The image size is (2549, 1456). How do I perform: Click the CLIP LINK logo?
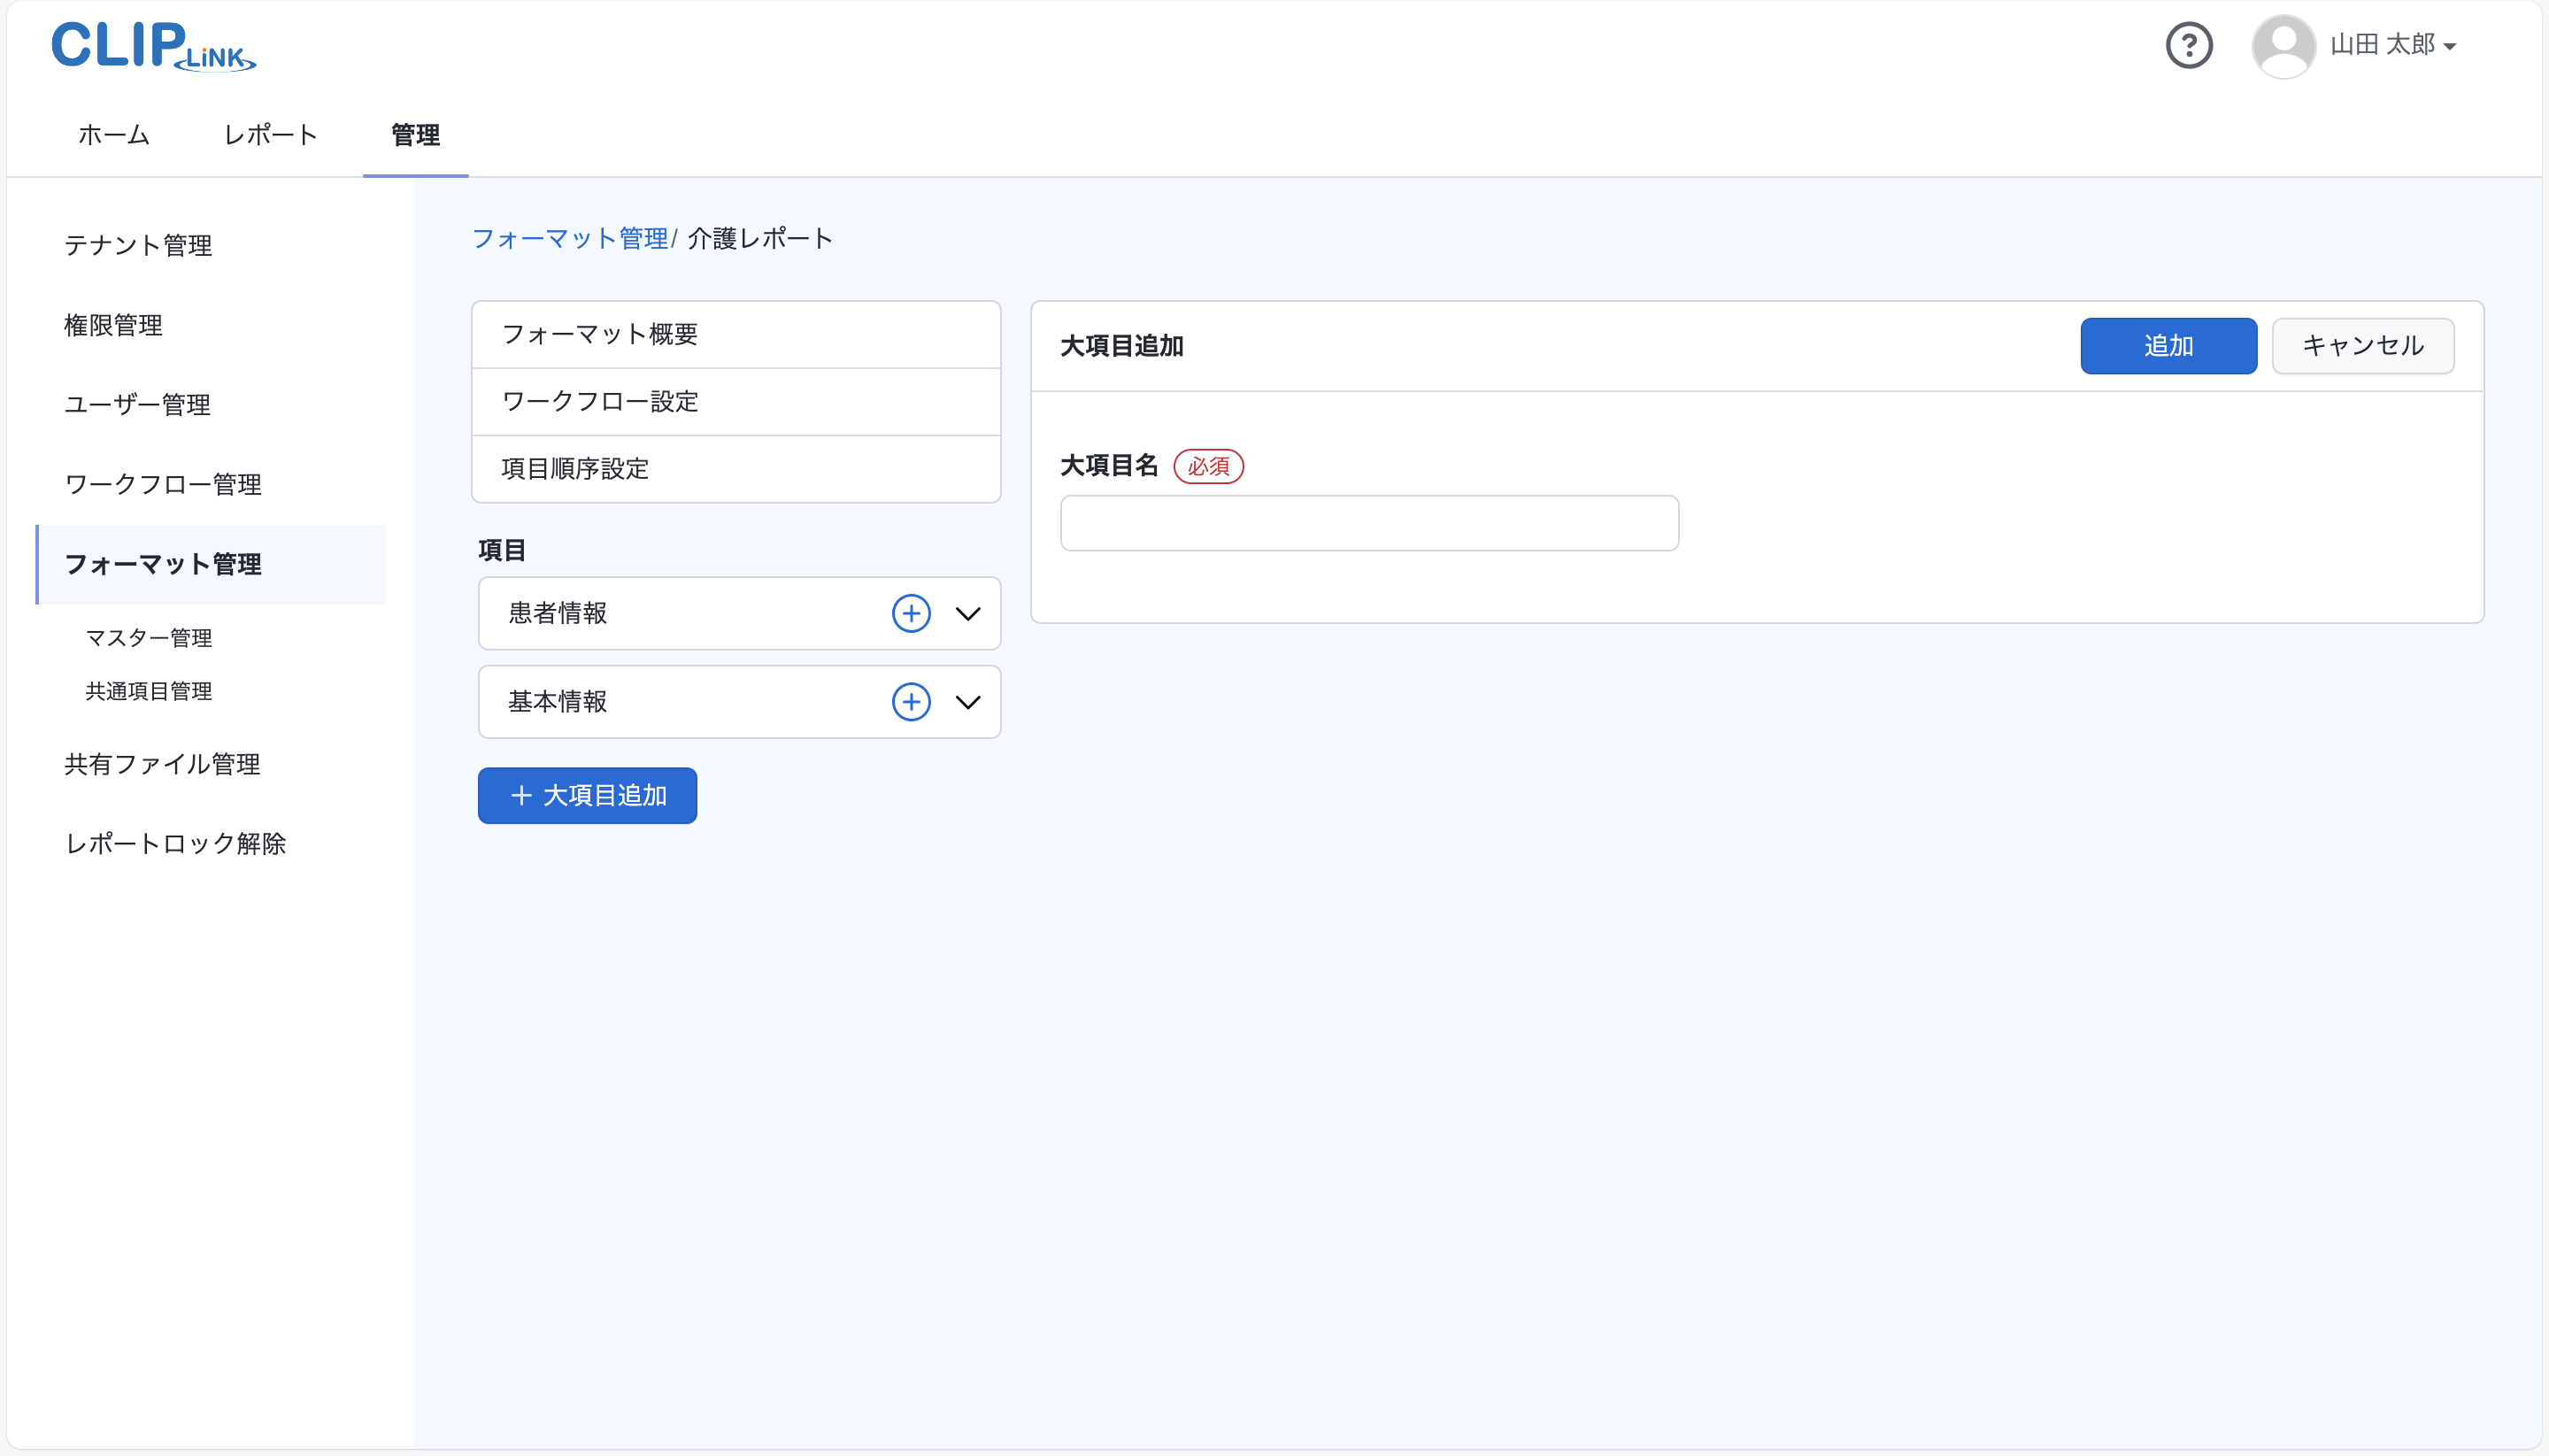[x=153, y=47]
